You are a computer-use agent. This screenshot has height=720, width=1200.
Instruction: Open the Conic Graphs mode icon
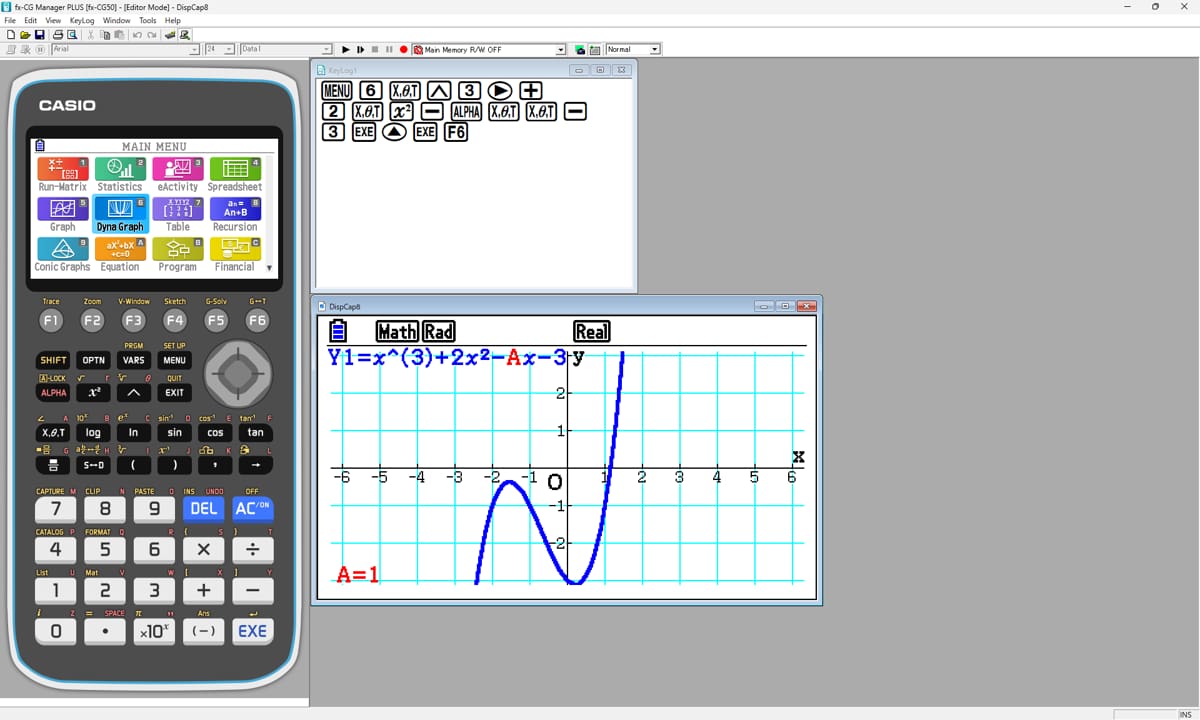(x=62, y=252)
